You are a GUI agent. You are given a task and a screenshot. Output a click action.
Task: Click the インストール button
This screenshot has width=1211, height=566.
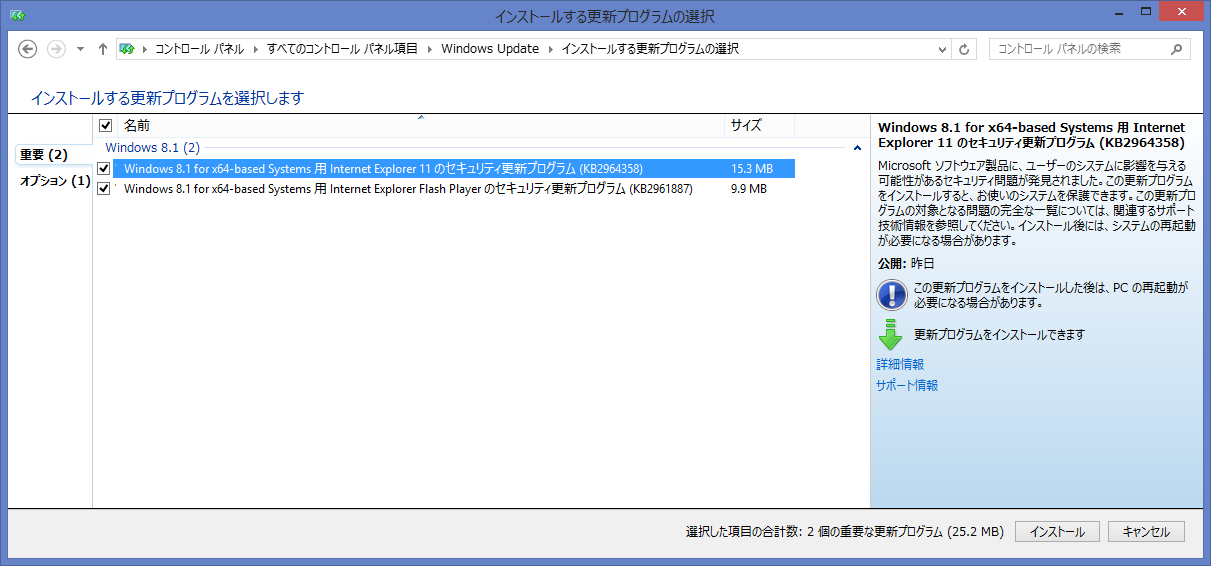point(1057,532)
